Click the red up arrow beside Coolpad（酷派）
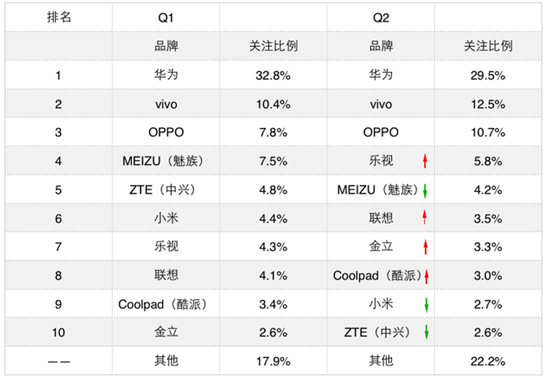 click(x=427, y=277)
